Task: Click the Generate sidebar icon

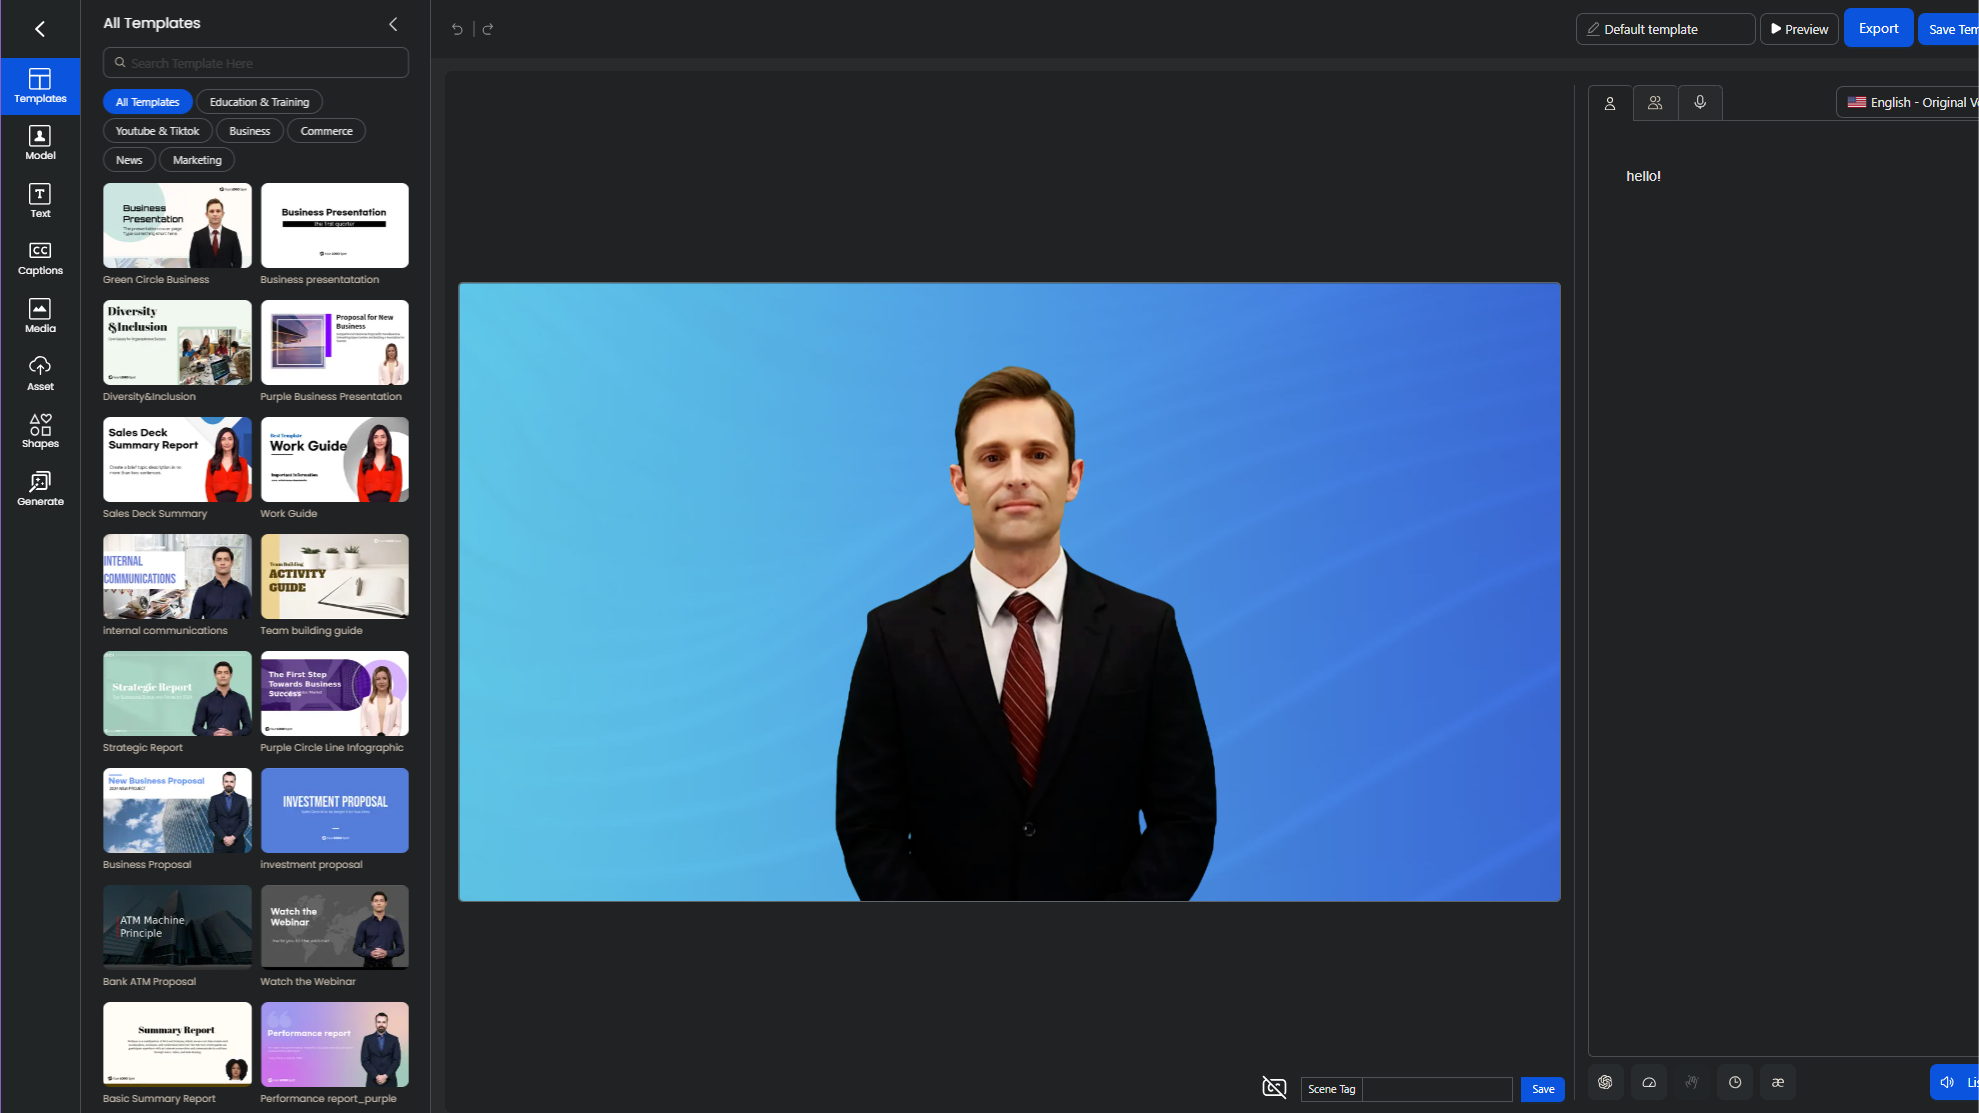Action: pyautogui.click(x=40, y=489)
